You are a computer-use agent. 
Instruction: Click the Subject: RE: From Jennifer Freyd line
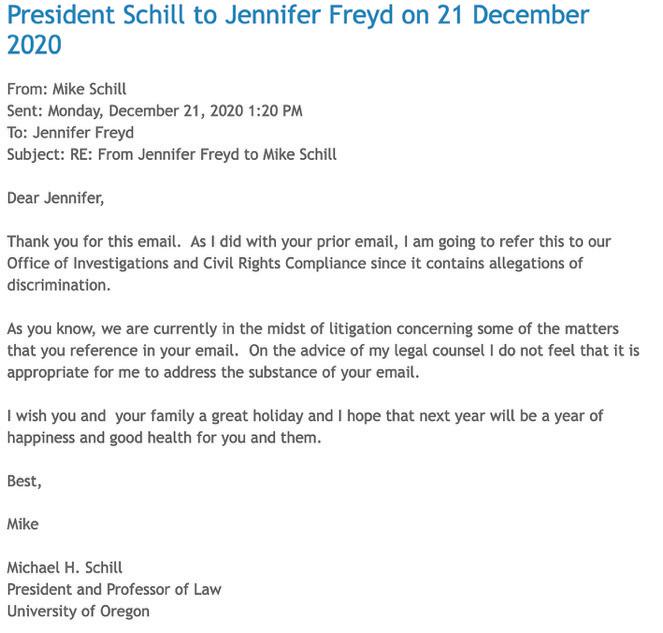[172, 155]
